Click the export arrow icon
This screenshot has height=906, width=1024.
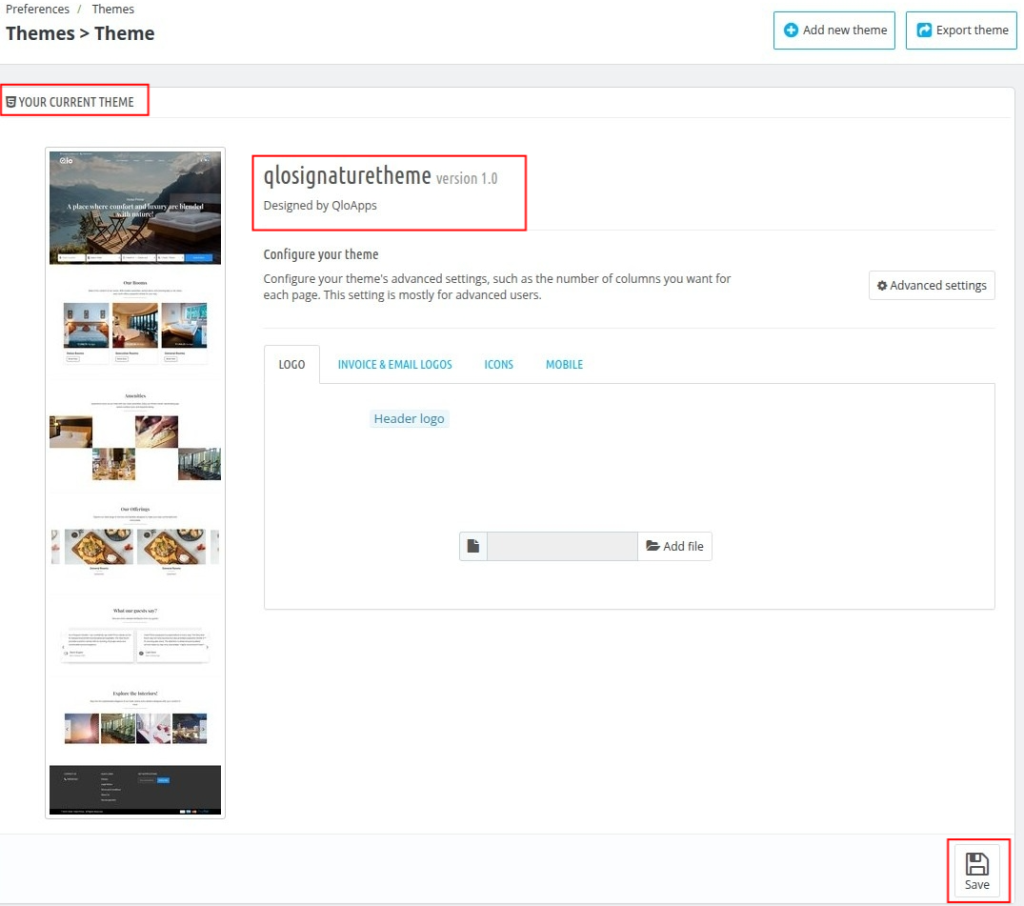(x=924, y=30)
